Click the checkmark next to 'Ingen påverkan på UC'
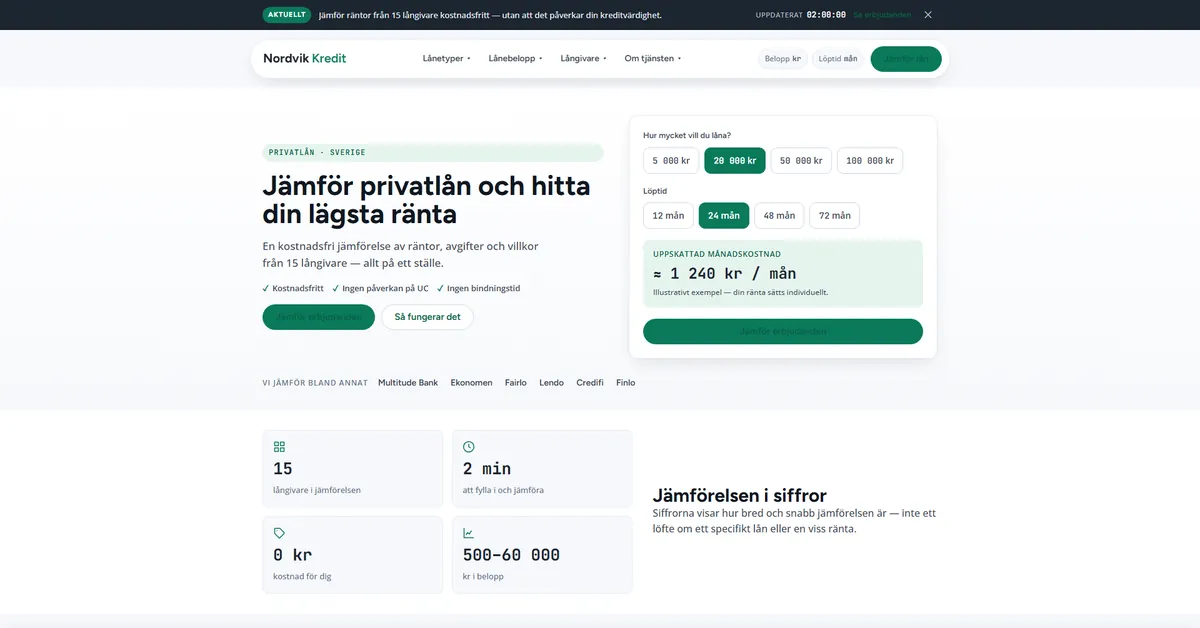 (x=336, y=288)
